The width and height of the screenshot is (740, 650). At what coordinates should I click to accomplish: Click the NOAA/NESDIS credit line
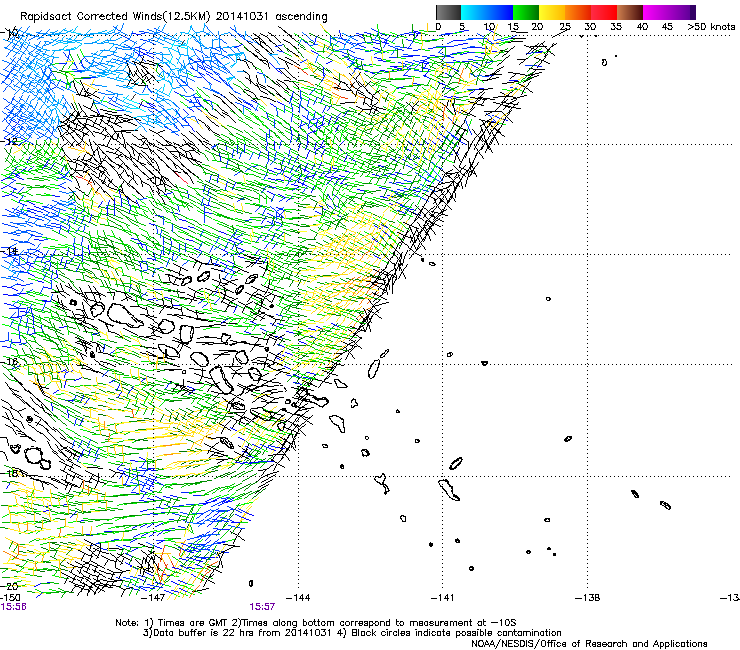(x=589, y=644)
